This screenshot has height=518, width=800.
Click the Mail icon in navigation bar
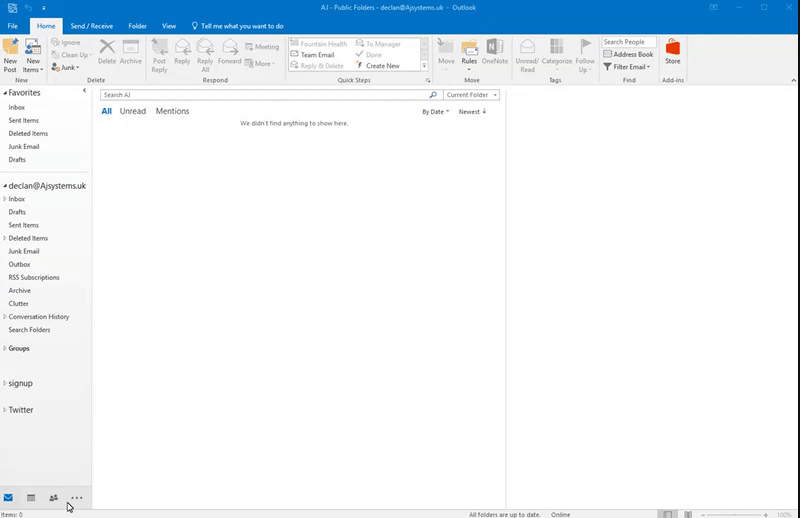point(9,498)
